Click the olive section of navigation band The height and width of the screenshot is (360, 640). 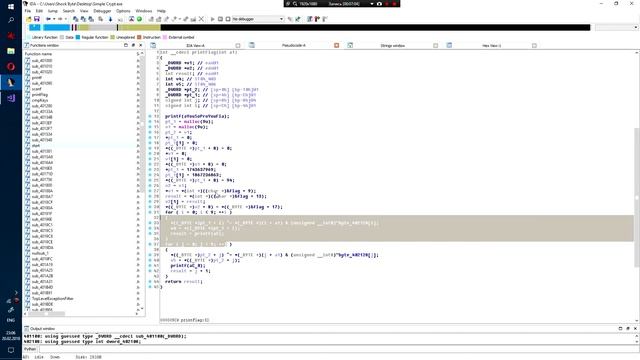[x=139, y=27]
